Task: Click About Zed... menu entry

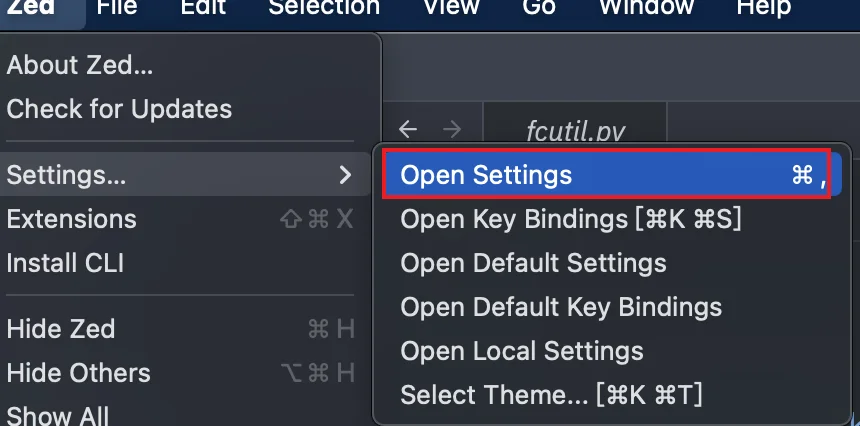Action: coord(80,65)
